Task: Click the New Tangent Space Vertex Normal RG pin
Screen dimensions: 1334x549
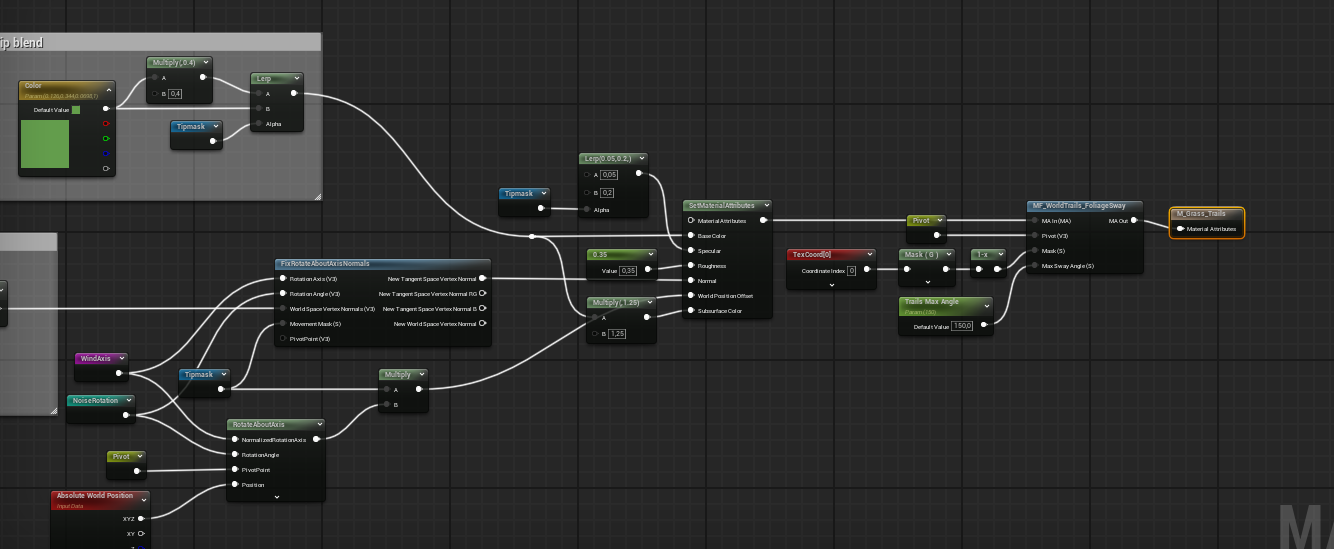Action: (483, 293)
